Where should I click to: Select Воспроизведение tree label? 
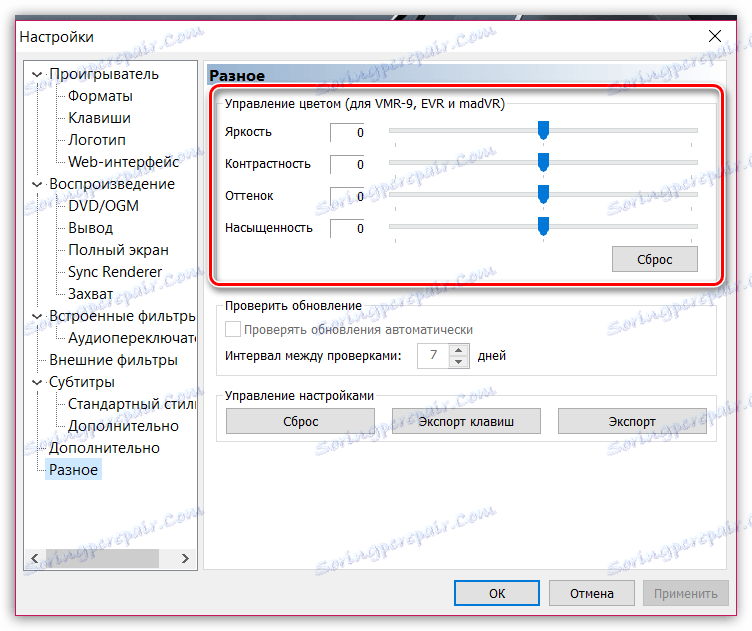coord(112,184)
